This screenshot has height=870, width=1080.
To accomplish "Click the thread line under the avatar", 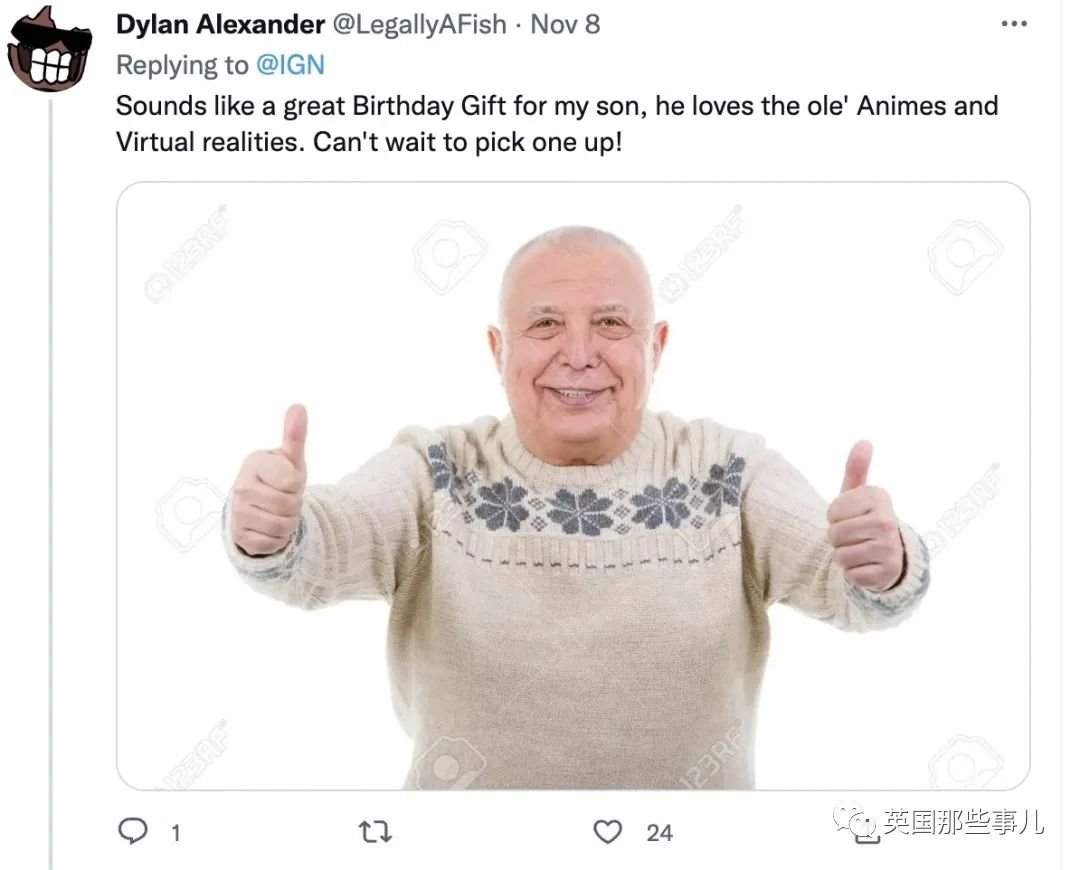I will pos(50,482).
